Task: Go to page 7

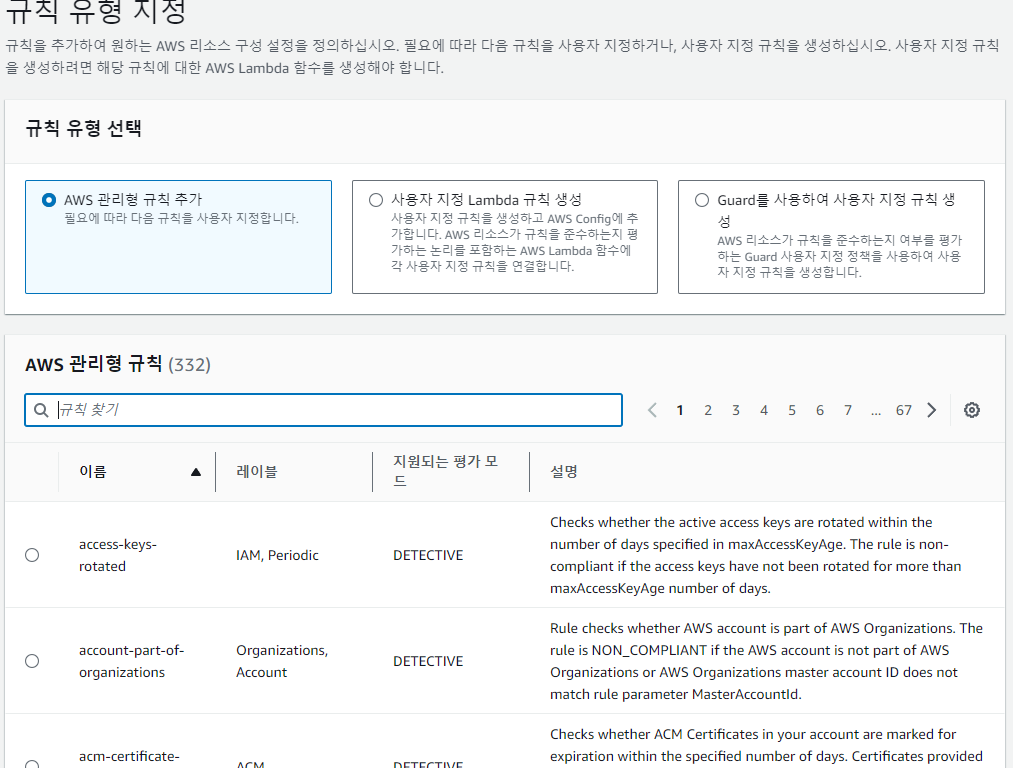Action: 848,410
